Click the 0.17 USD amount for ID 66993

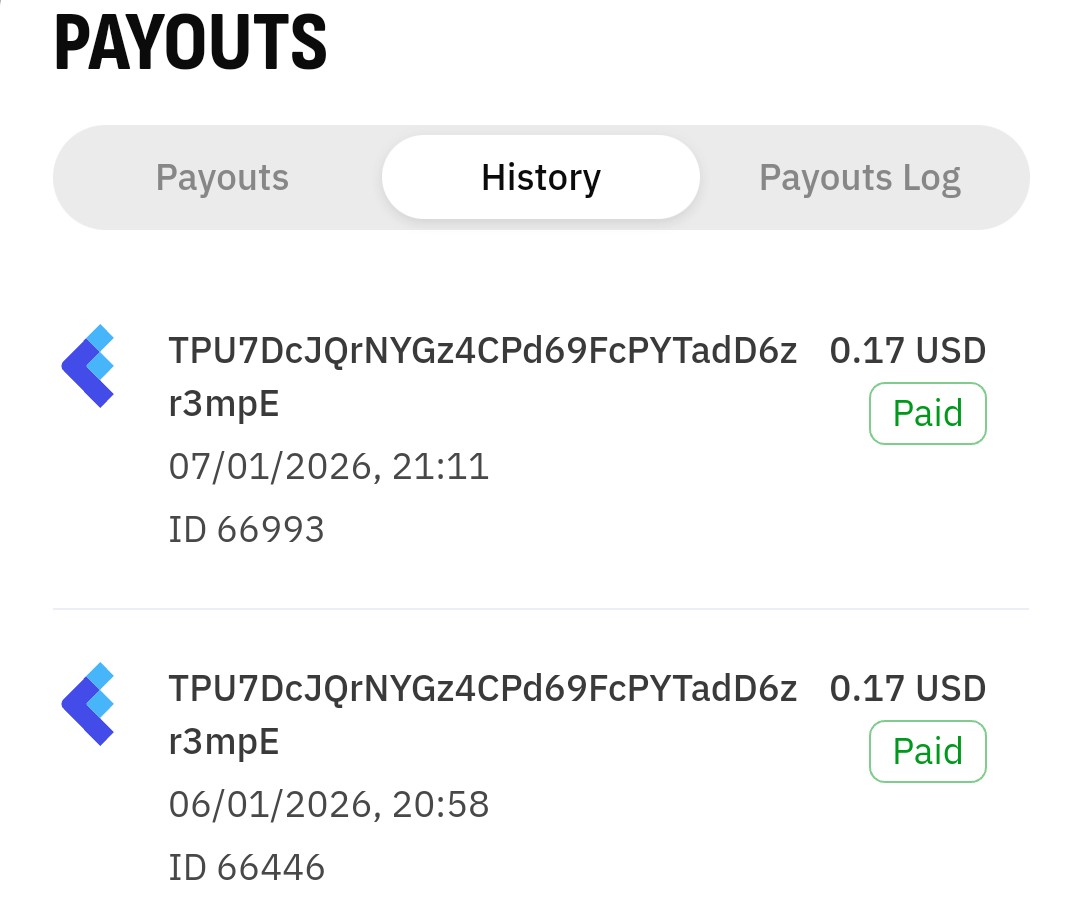click(x=907, y=351)
